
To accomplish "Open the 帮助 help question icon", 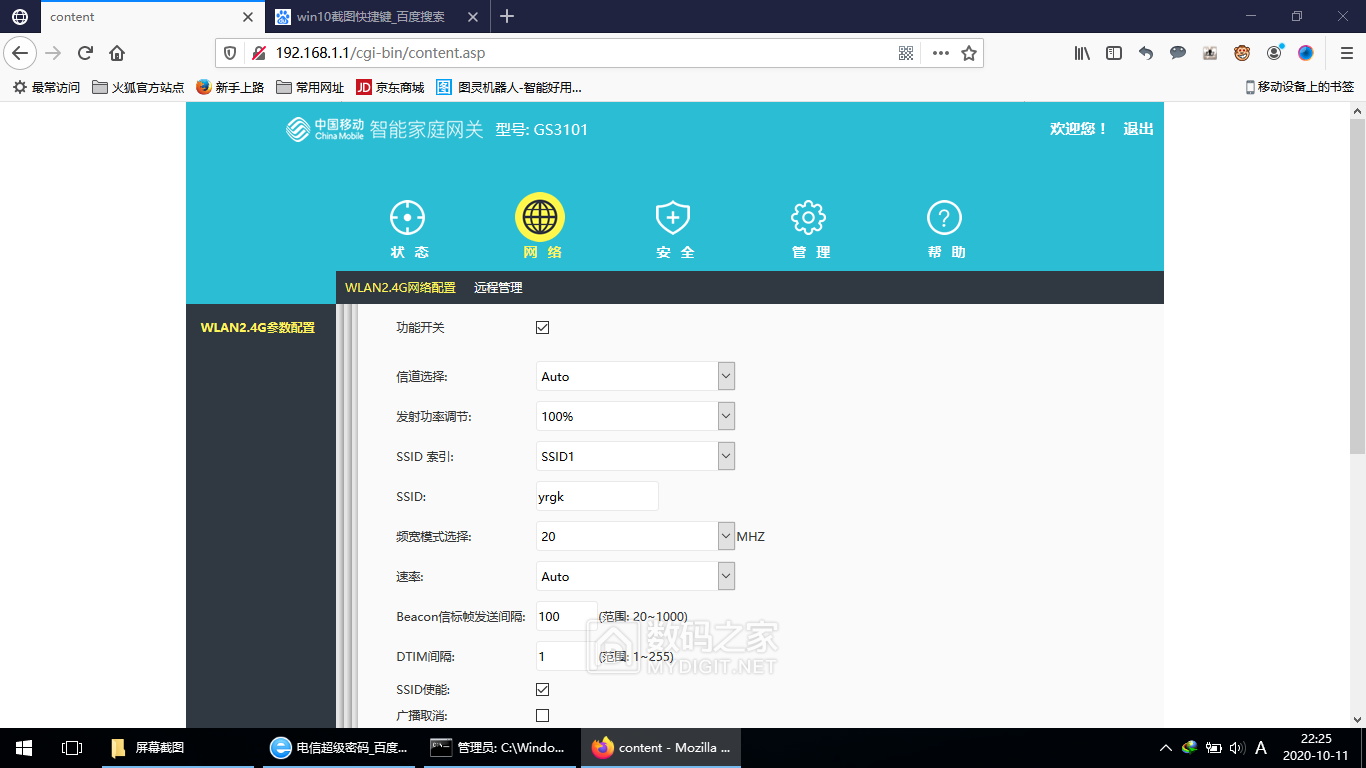I will 944,218.
